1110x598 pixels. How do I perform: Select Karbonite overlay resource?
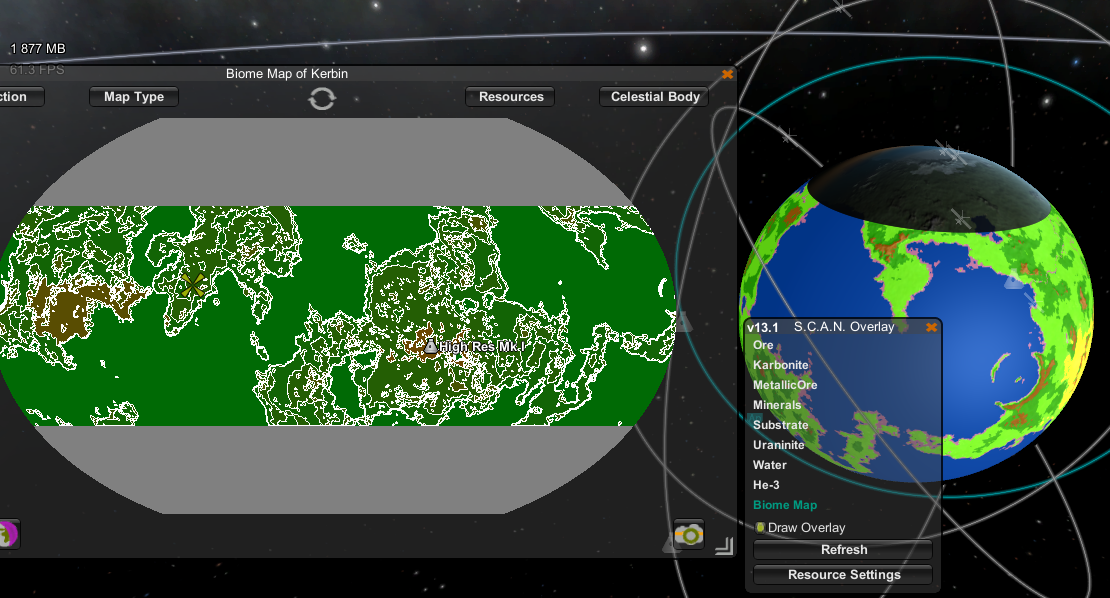click(x=780, y=365)
